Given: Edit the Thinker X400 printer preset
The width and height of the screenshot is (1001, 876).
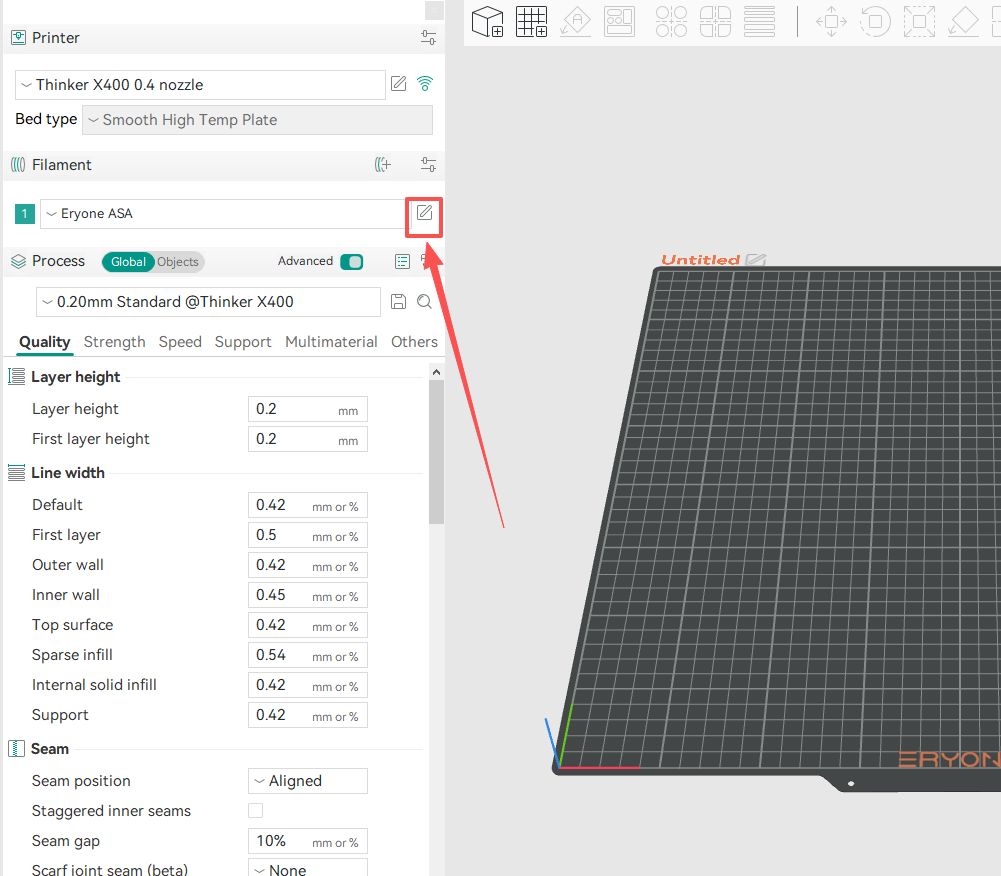Looking at the screenshot, I should (x=398, y=84).
